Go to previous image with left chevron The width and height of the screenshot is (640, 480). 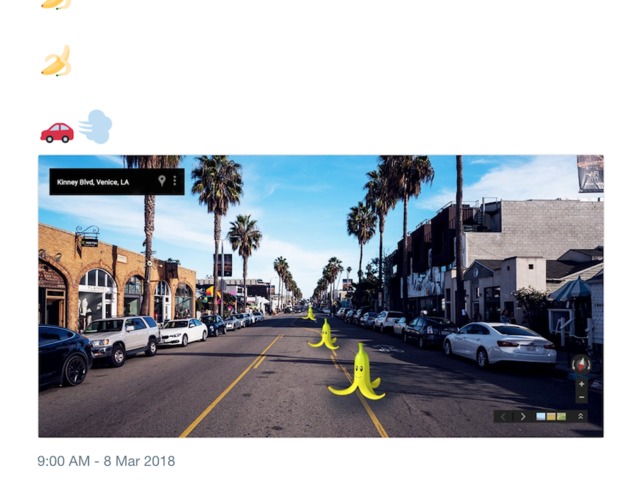pos(503,416)
